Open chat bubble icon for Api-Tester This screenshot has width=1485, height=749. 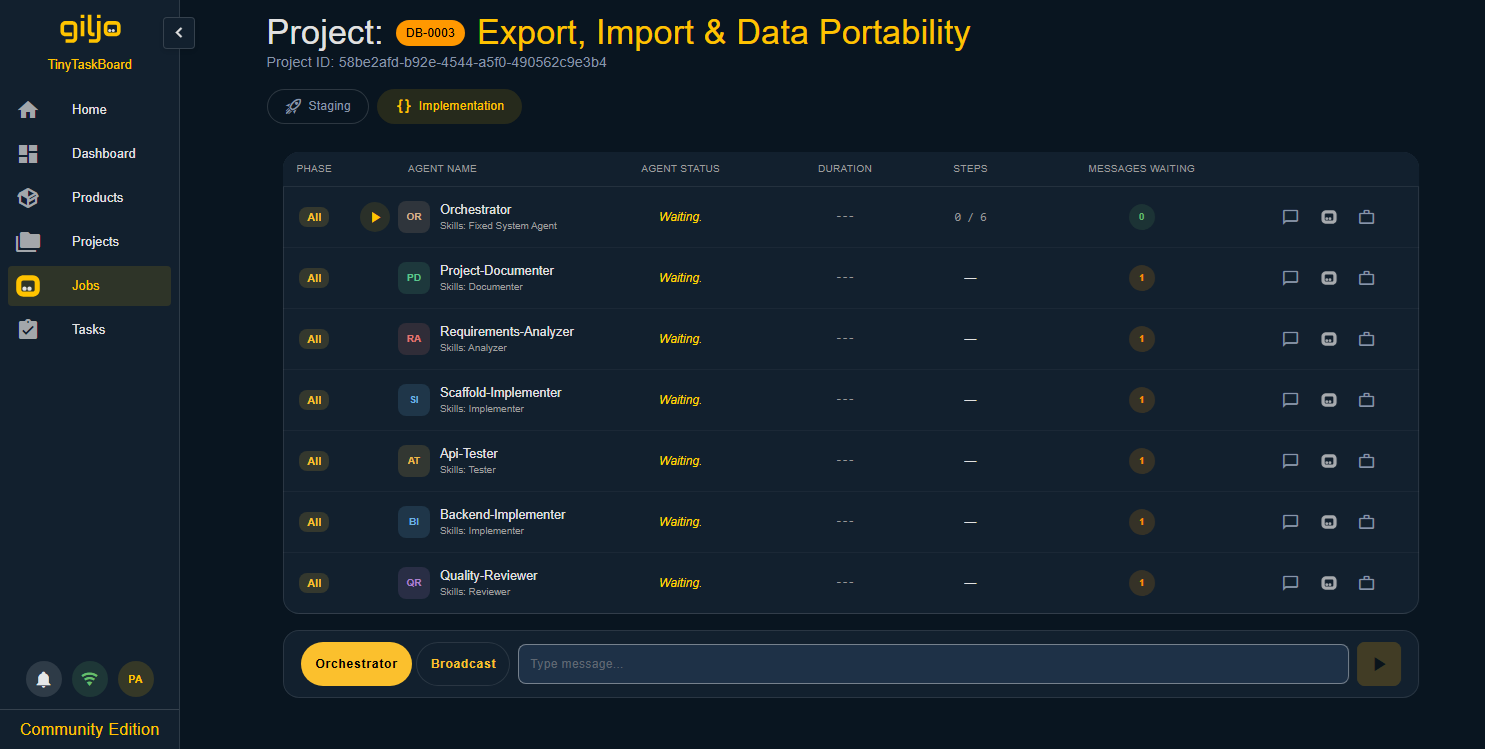(1290, 461)
